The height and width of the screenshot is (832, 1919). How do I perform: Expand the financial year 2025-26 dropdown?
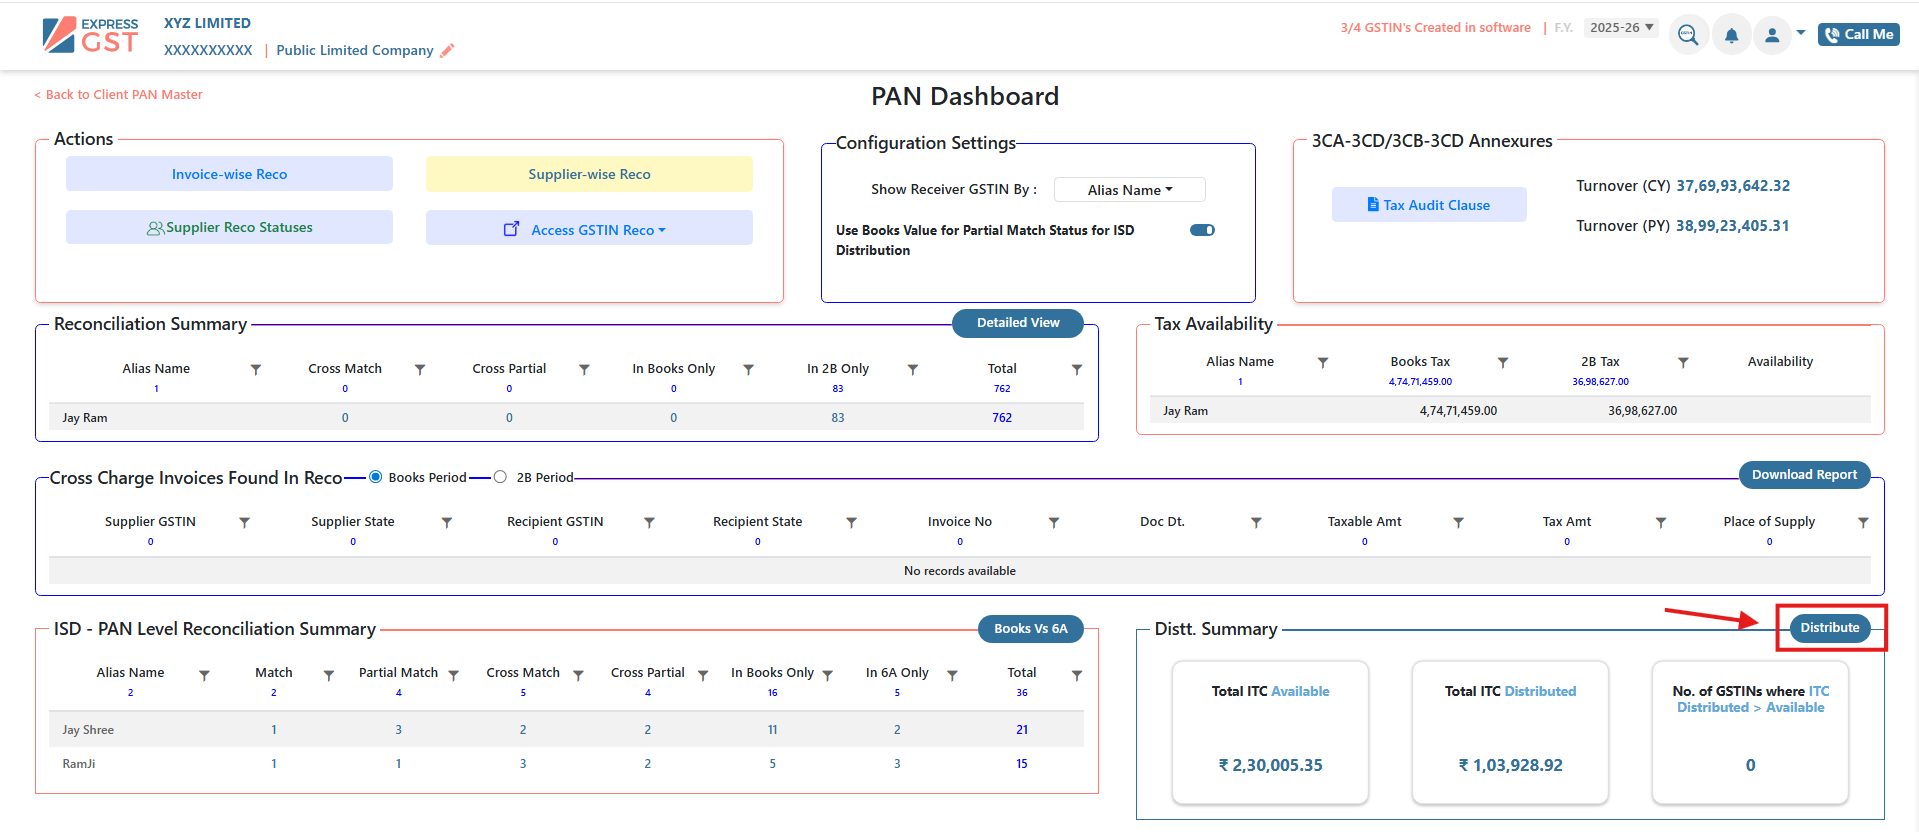point(1620,28)
